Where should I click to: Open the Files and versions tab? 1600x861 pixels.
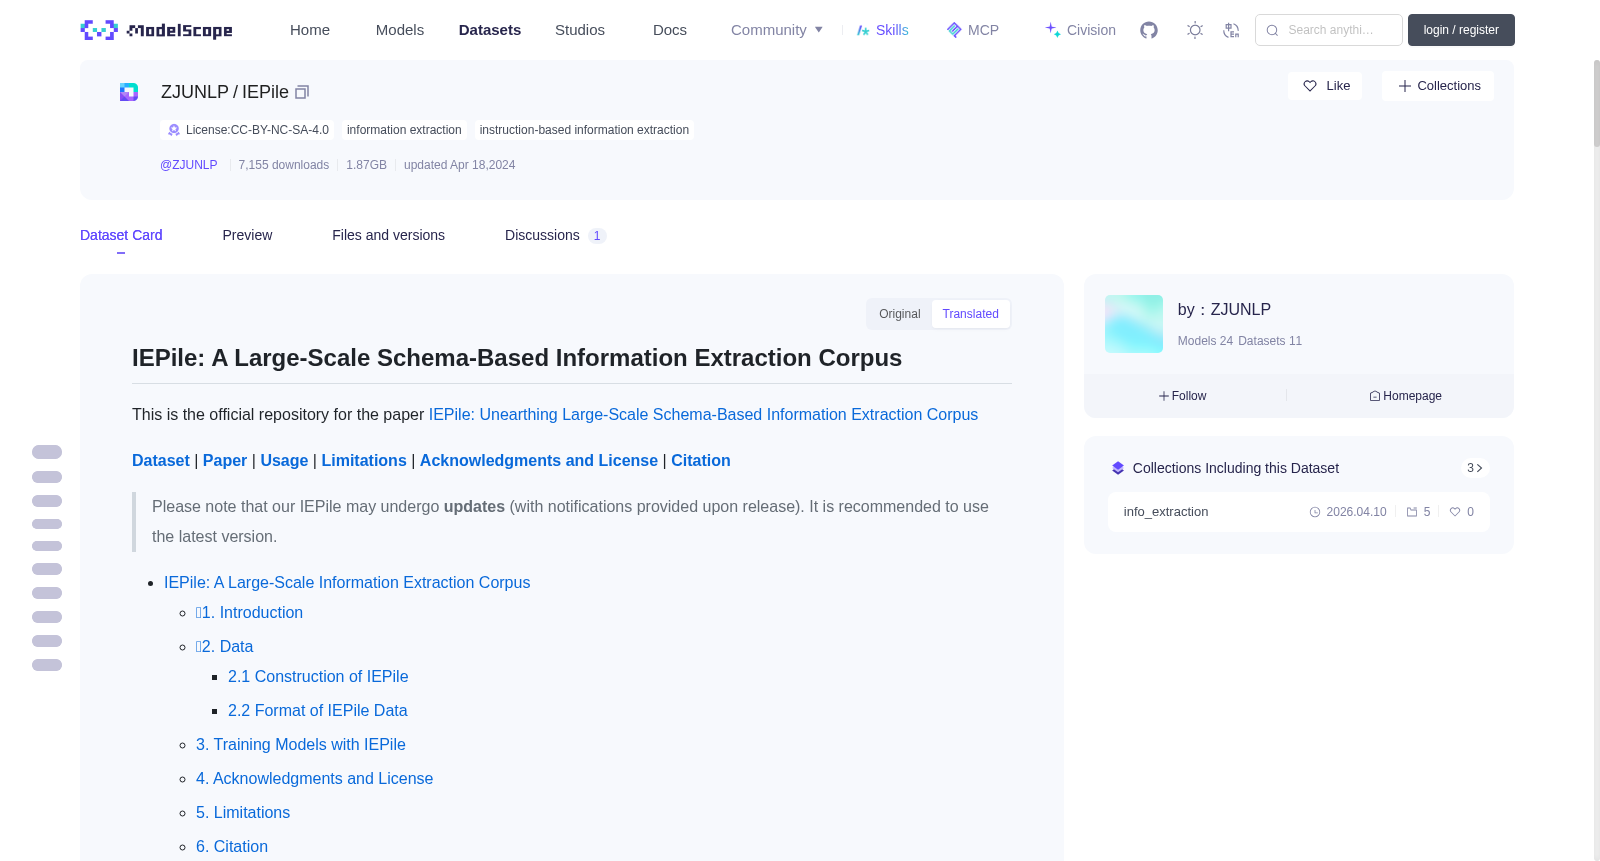[x=388, y=235]
